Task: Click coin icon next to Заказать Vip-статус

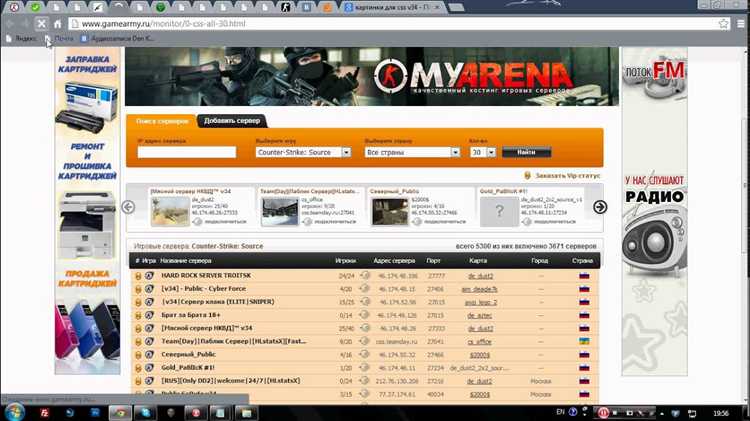Action: 528,176
